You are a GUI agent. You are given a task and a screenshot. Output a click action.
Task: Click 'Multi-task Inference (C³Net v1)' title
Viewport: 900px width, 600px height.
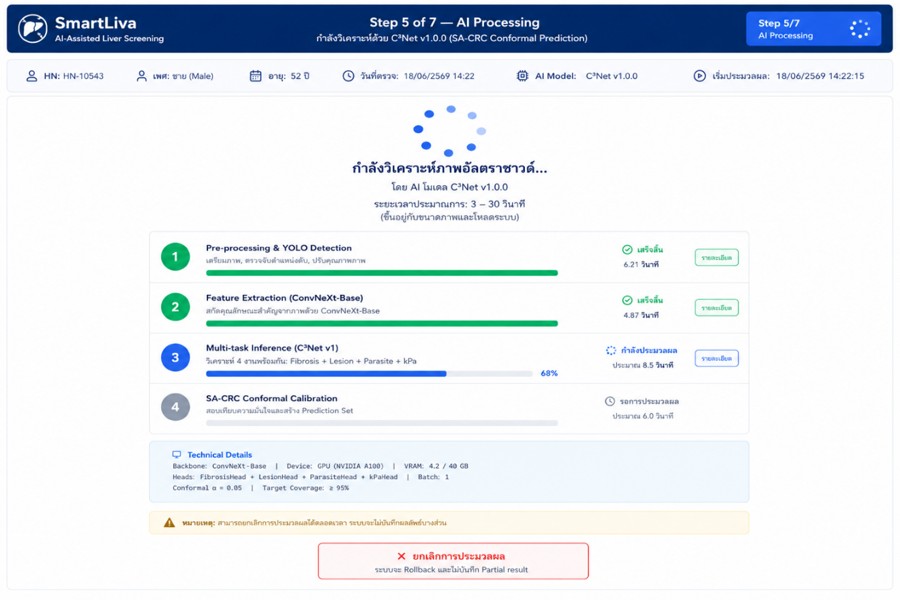pyautogui.click(x=272, y=348)
